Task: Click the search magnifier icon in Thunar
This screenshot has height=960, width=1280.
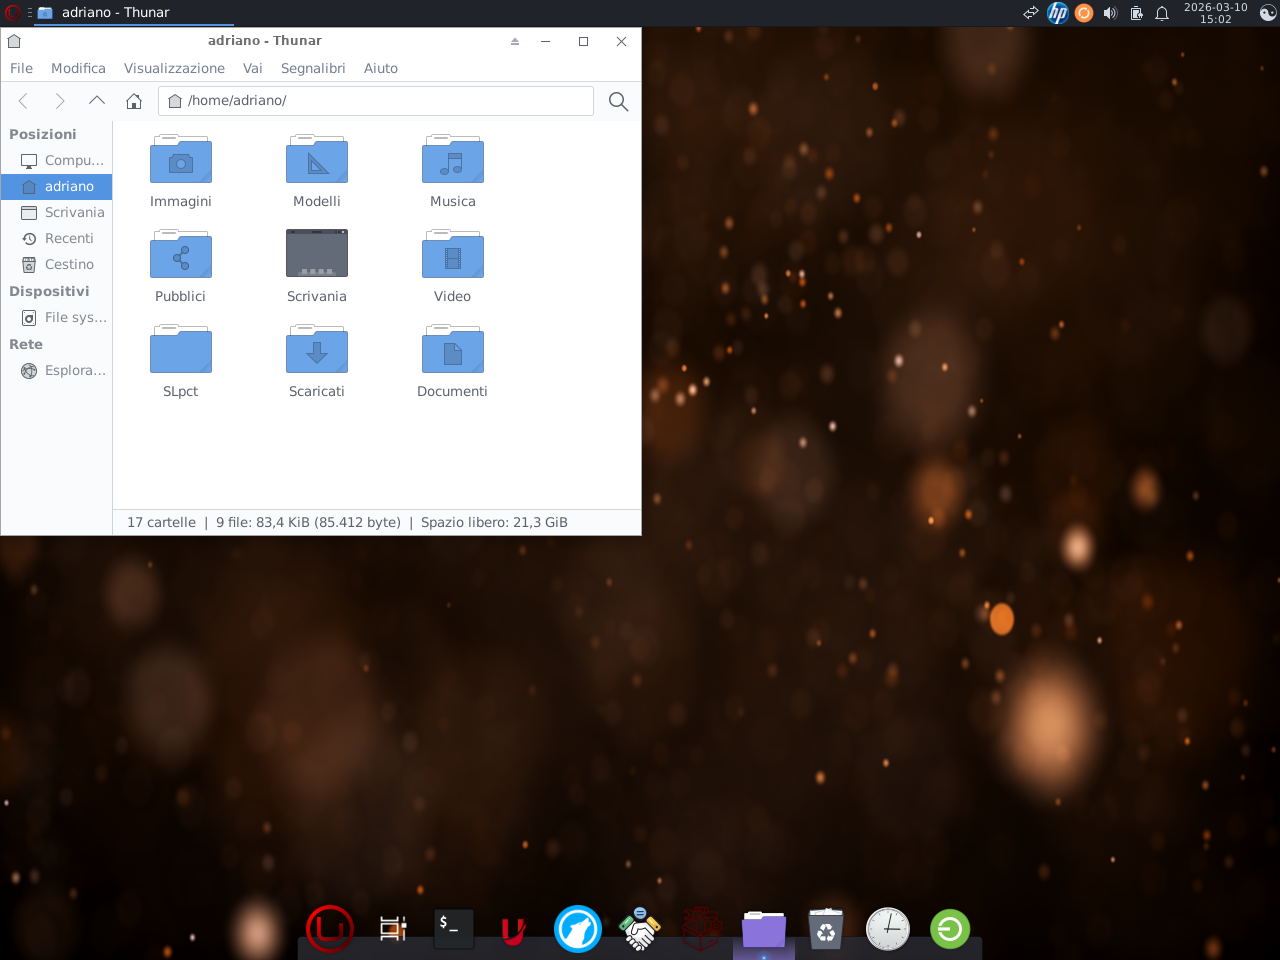Action: click(x=618, y=101)
